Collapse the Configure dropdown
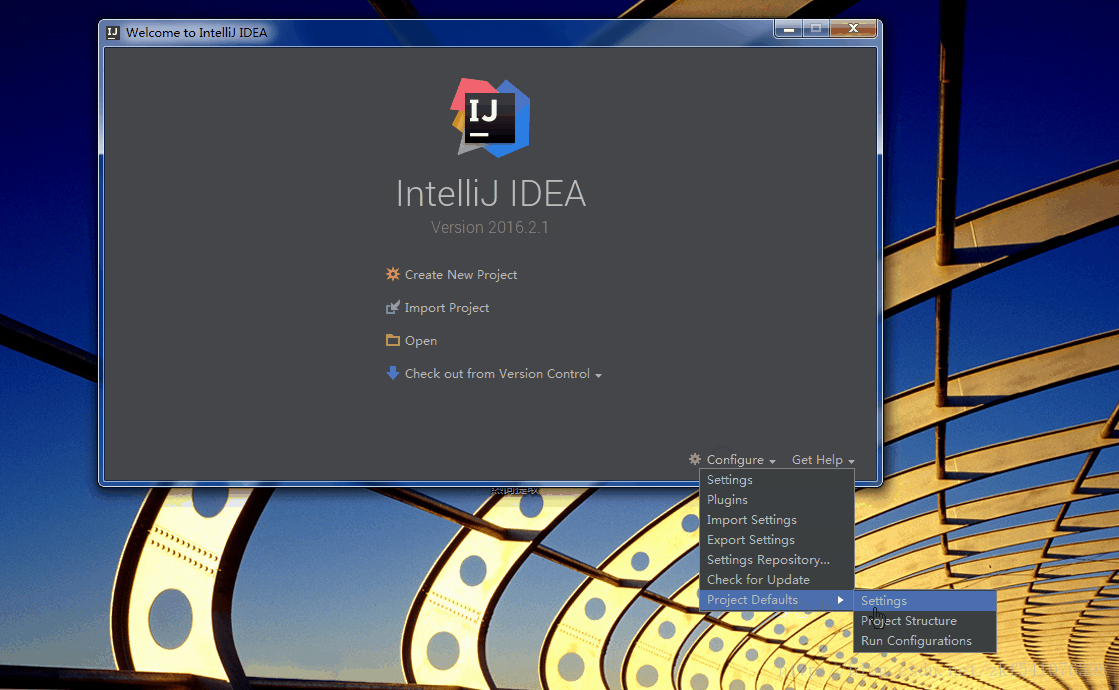This screenshot has width=1119, height=690. (741, 460)
